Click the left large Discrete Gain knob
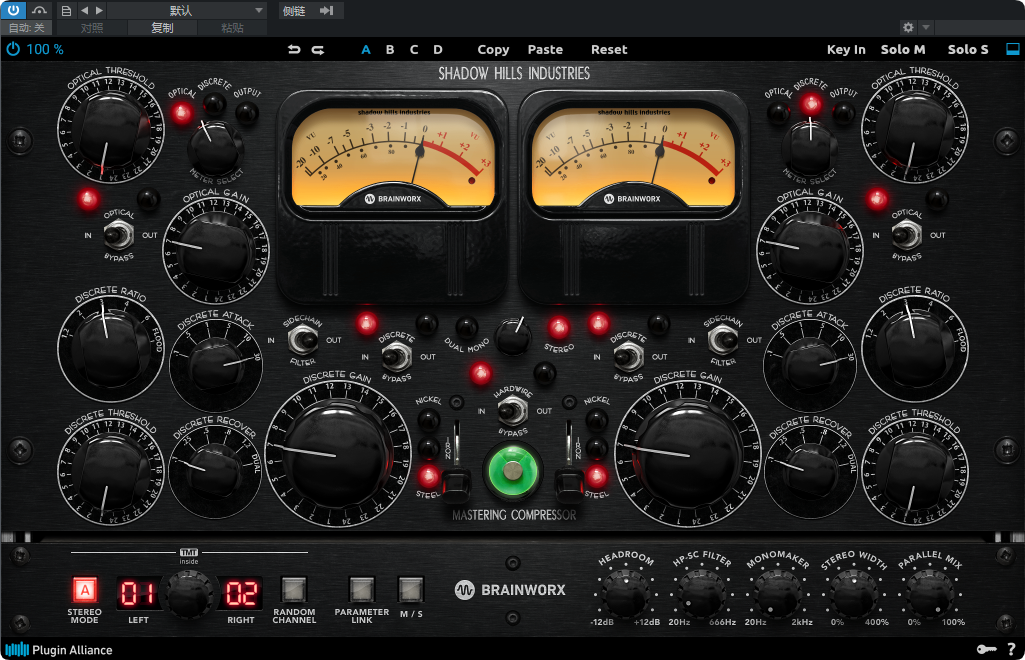This screenshot has width=1025, height=660. click(x=337, y=455)
